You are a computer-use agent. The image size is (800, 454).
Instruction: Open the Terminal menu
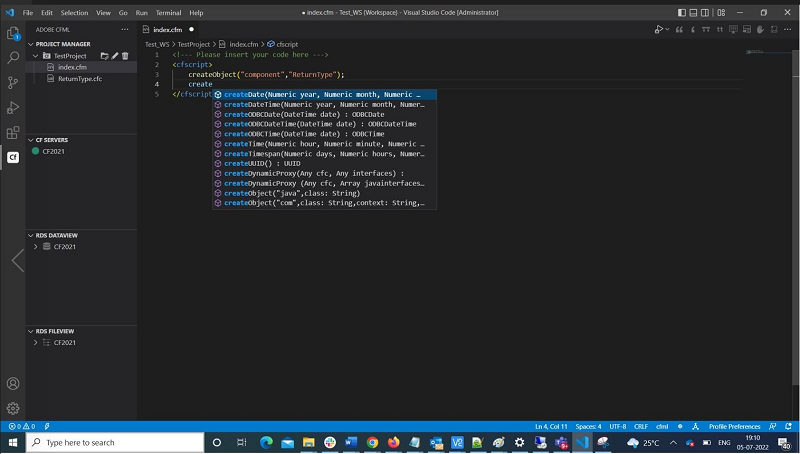[168, 13]
